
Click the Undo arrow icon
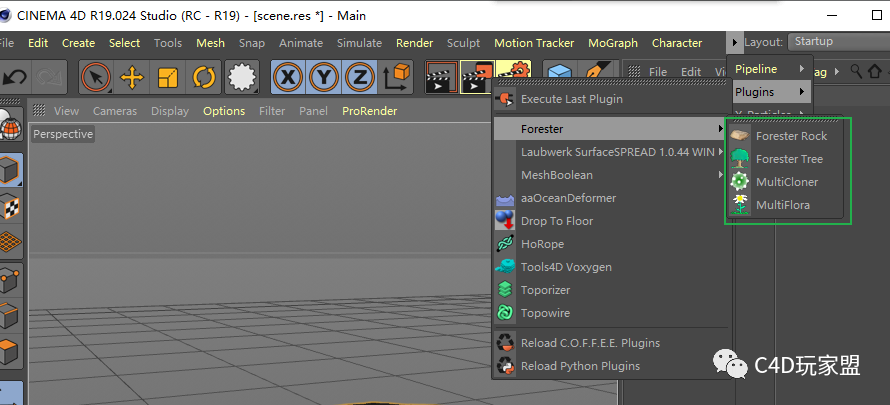pyautogui.click(x=14, y=77)
